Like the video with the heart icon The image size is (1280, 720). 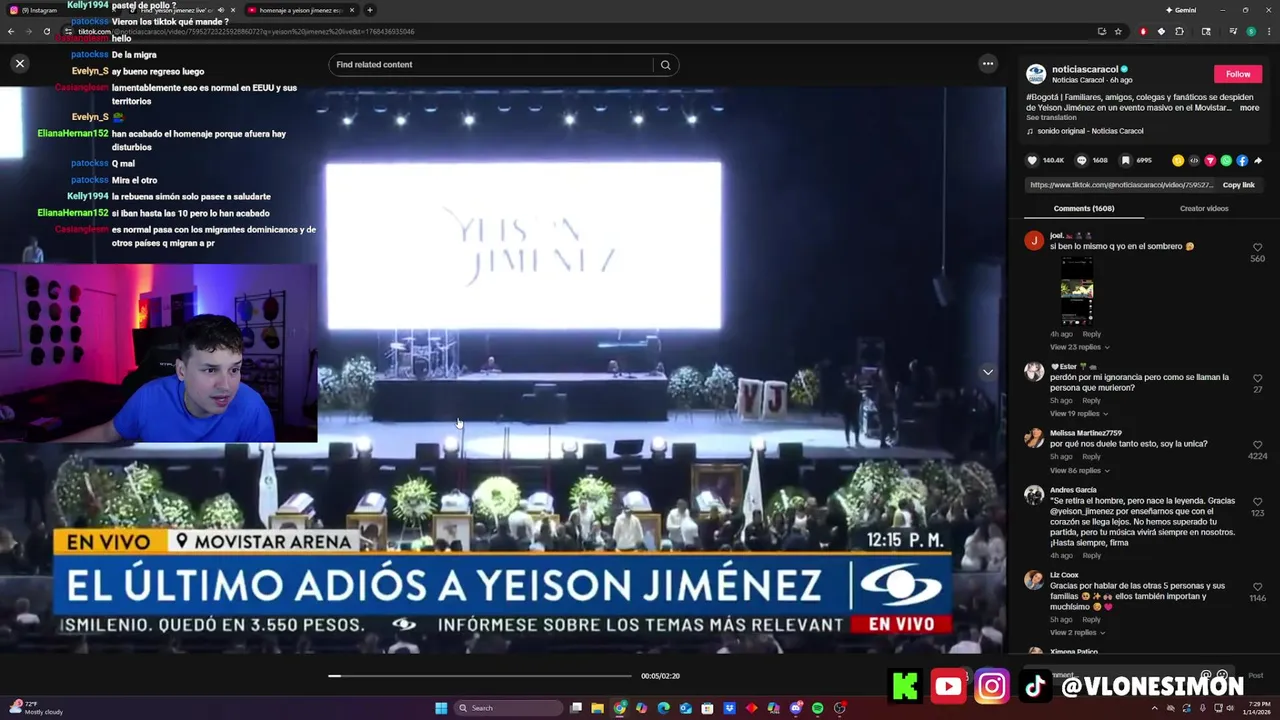(x=1032, y=160)
